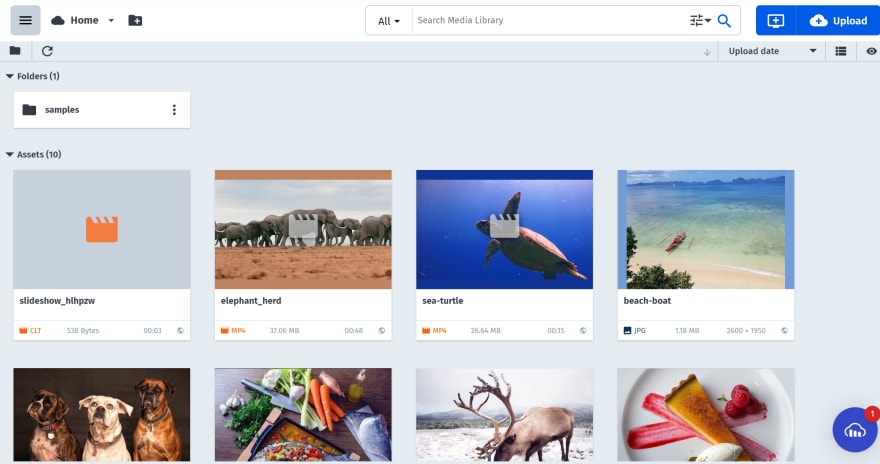Click the add media screen icon button
This screenshot has height=464, width=880.
(x=776, y=21)
